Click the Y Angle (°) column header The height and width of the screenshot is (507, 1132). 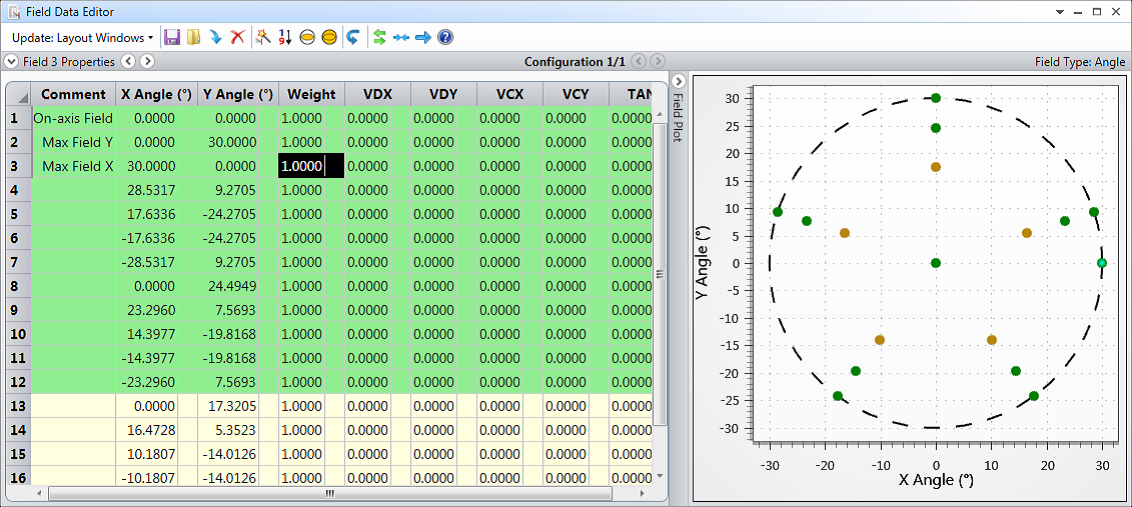tap(238, 94)
